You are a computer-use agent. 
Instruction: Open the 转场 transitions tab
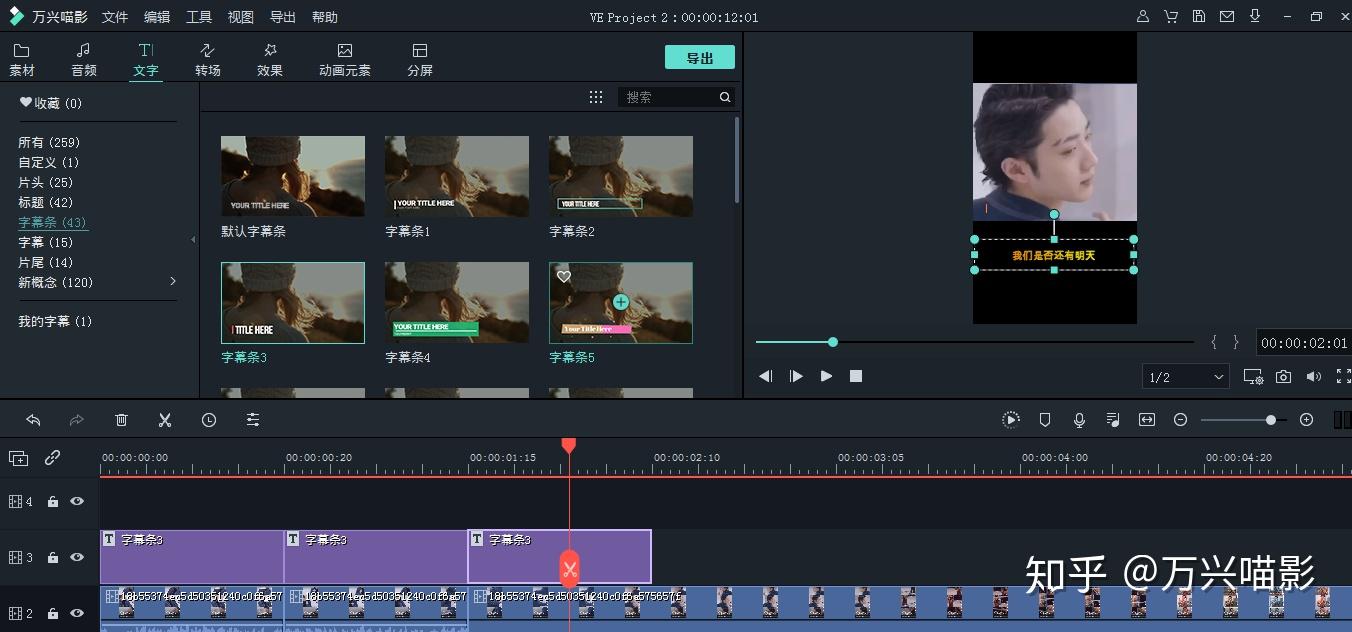[208, 60]
